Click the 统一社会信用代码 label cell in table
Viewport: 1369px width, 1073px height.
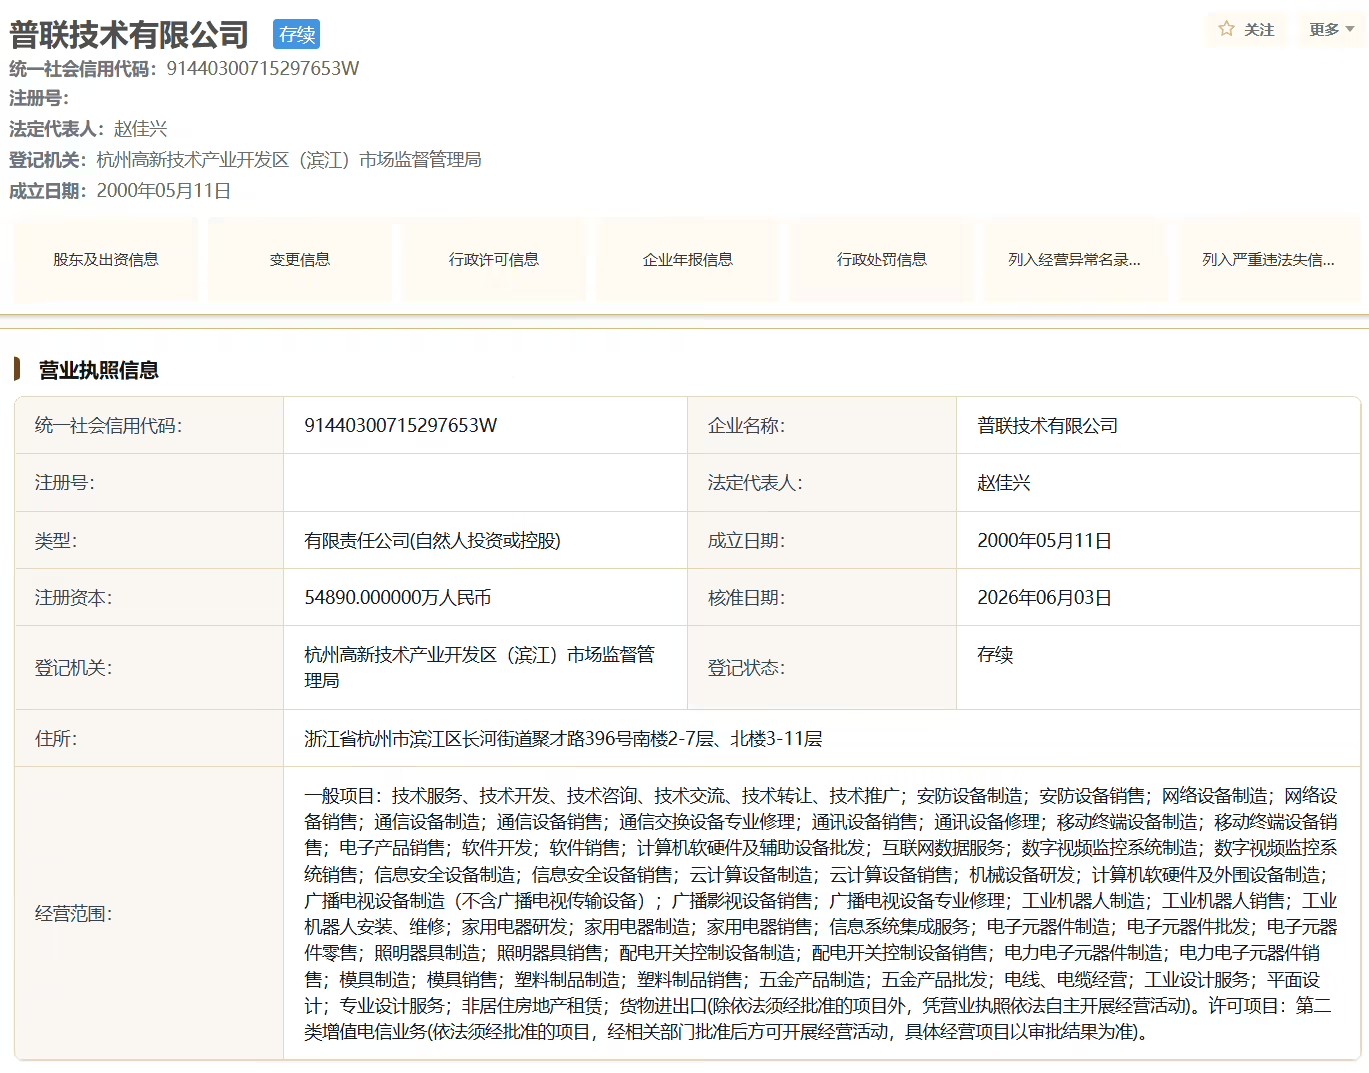149,425
